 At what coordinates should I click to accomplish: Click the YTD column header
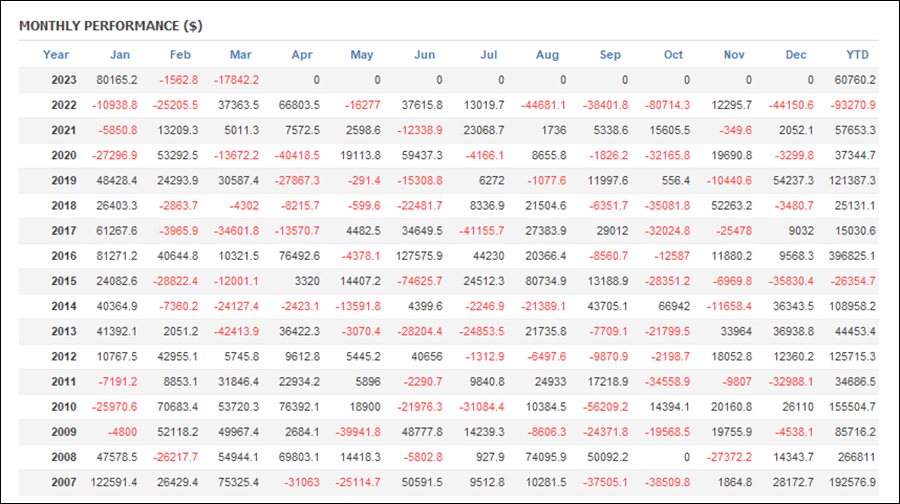tap(857, 55)
